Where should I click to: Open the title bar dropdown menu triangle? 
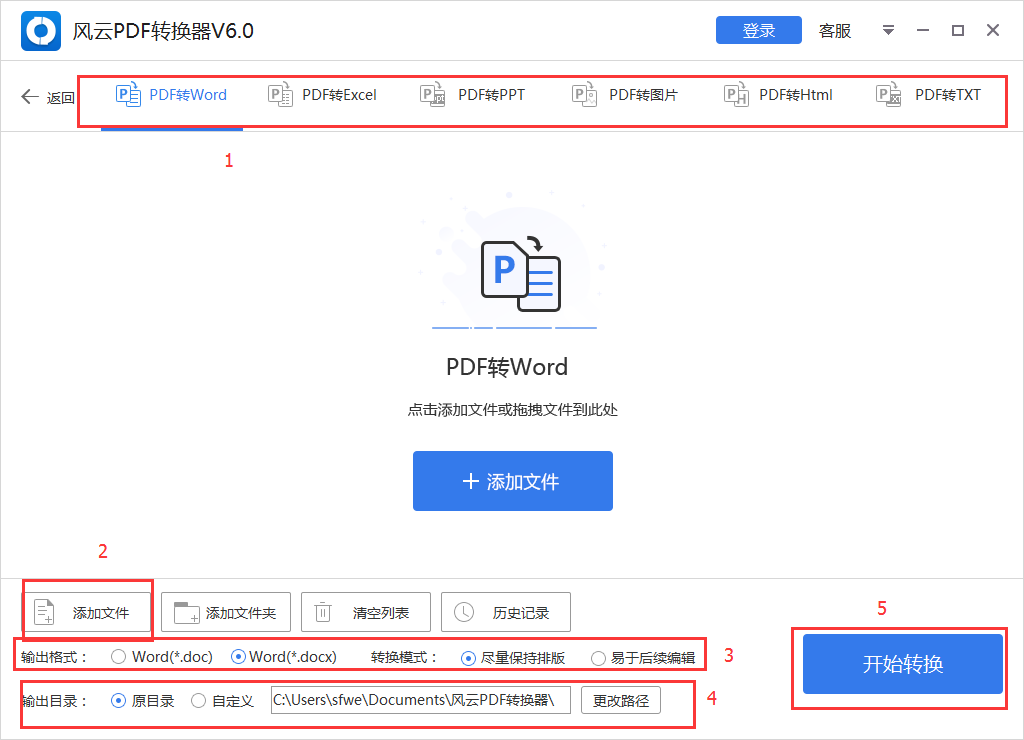click(888, 30)
